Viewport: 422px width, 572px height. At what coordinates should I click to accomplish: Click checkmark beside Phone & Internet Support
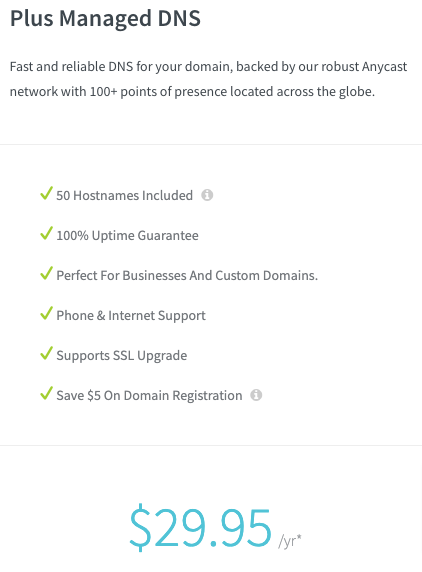[x=46, y=313]
